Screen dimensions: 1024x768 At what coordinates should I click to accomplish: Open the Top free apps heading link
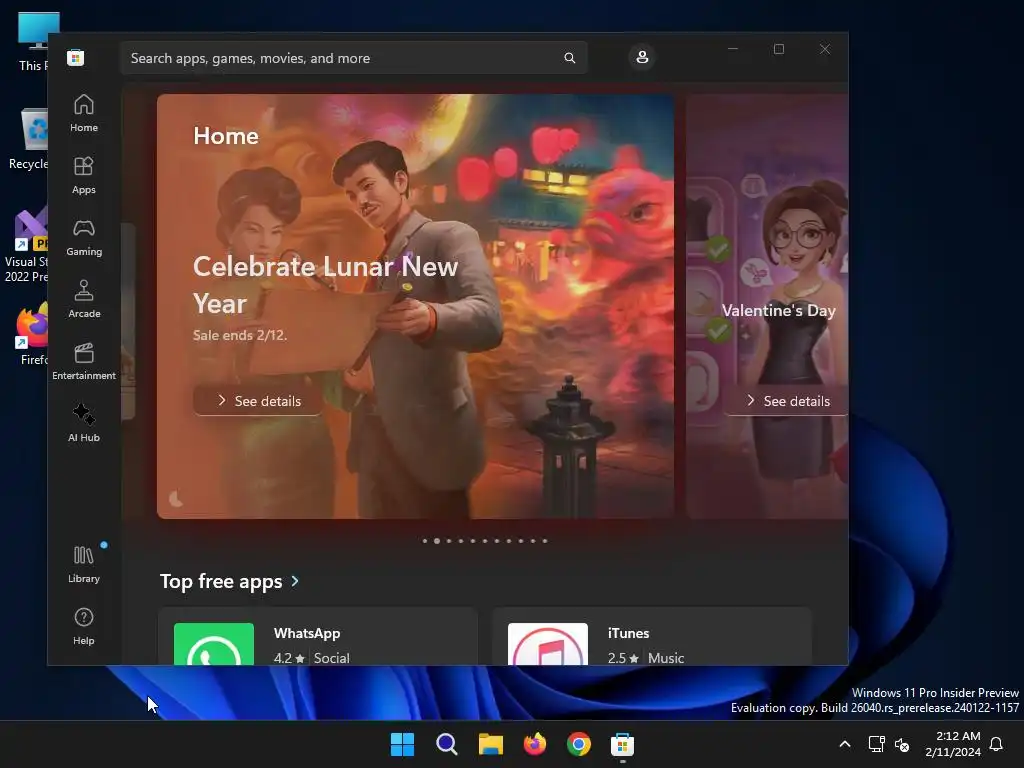click(x=221, y=581)
